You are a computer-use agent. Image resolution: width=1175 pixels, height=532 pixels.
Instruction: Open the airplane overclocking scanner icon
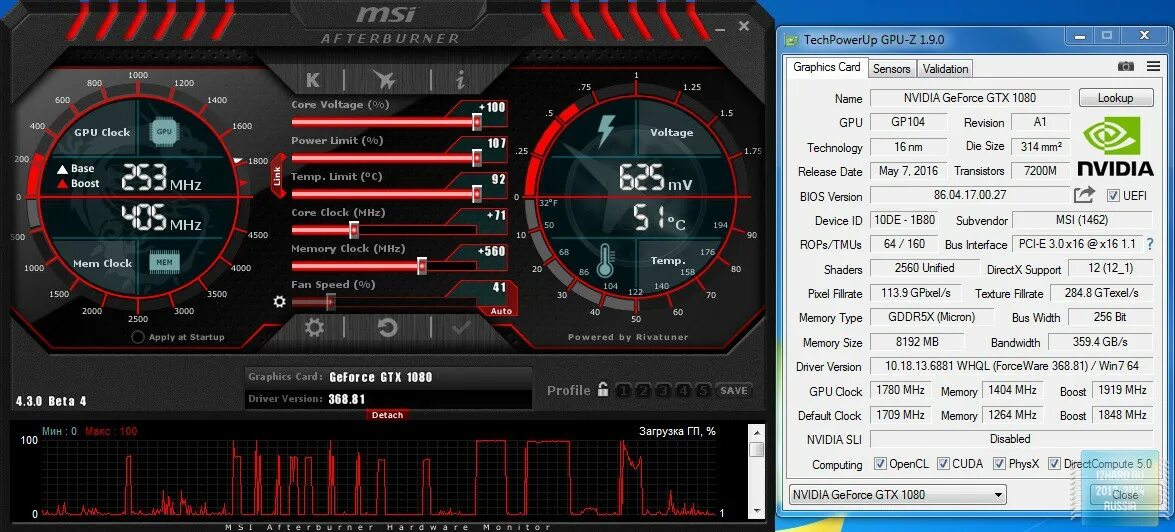click(384, 79)
